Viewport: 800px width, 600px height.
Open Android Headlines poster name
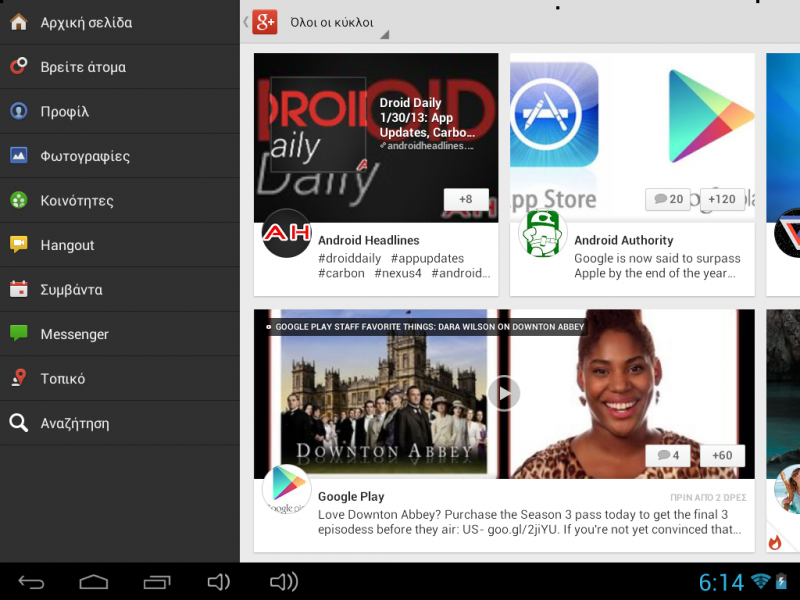[368, 240]
